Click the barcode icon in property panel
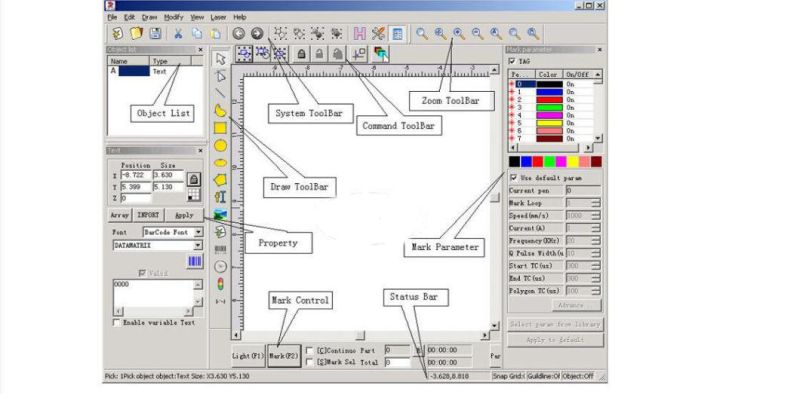Screen dimensions: 800x394 194,261
